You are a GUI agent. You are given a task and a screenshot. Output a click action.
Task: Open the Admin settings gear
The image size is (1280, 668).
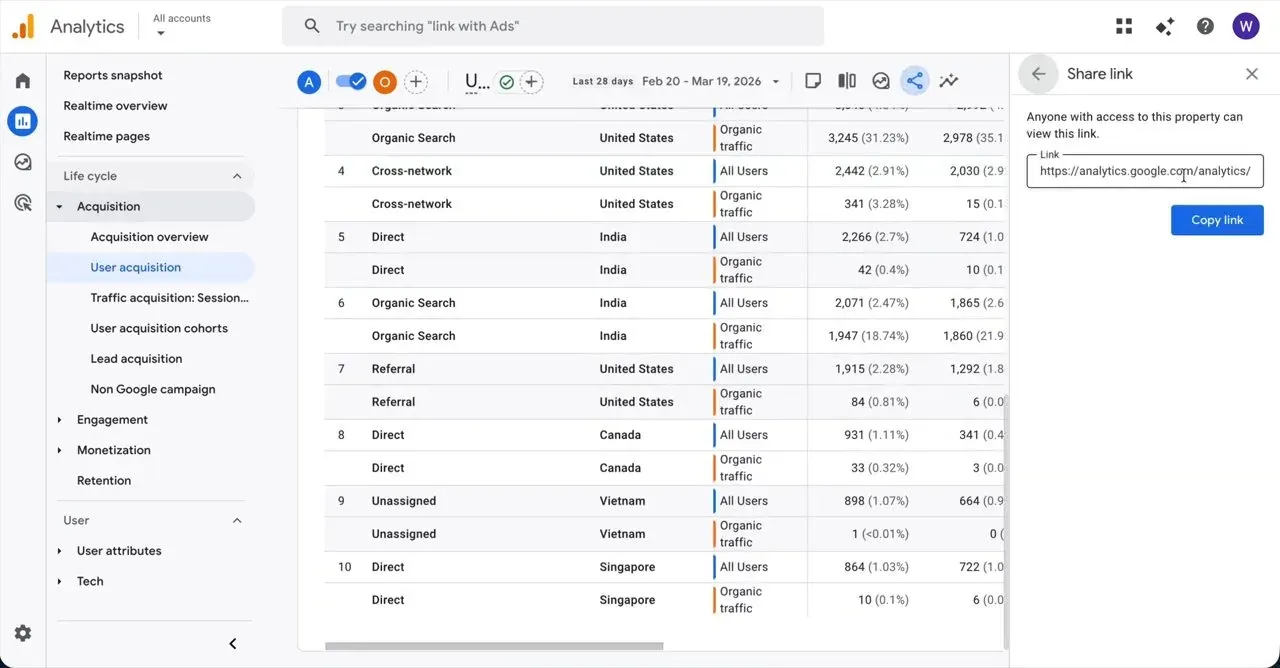(x=23, y=633)
